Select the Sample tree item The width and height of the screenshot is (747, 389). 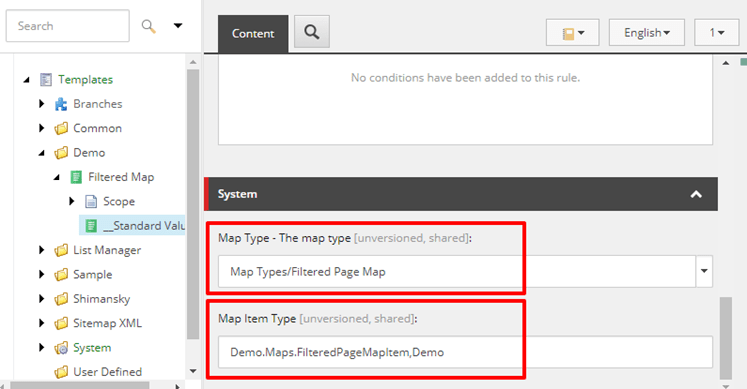[x=92, y=274]
